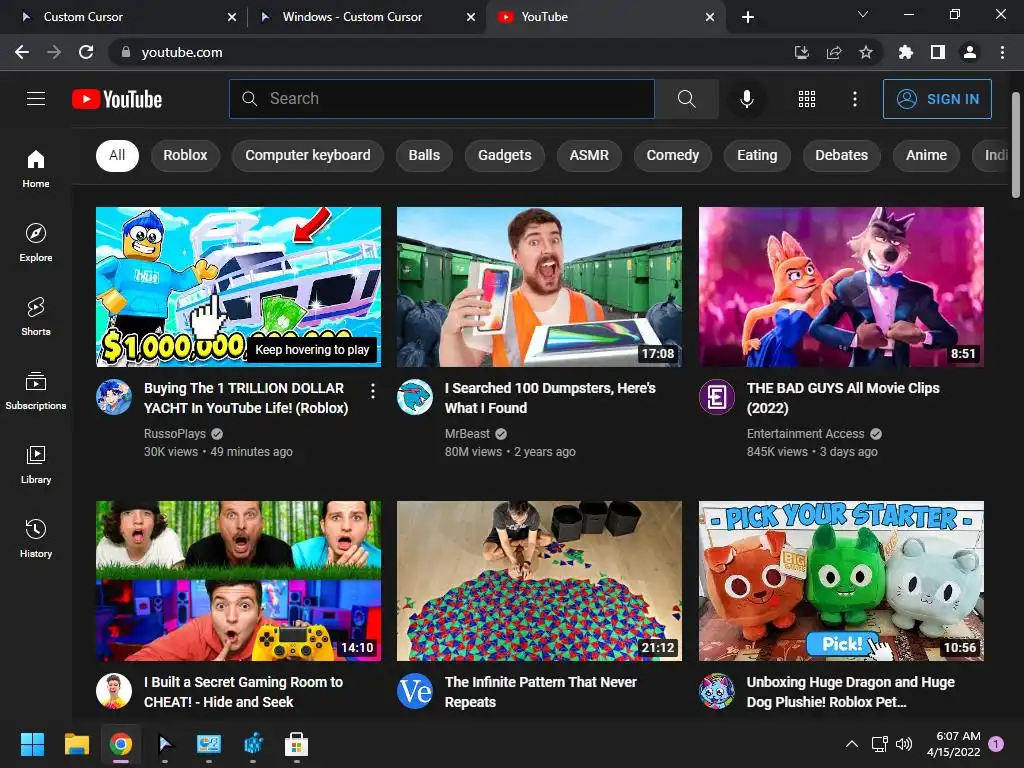The height and width of the screenshot is (768, 1024).
Task: Click the Ve channel avatar
Action: (x=415, y=691)
